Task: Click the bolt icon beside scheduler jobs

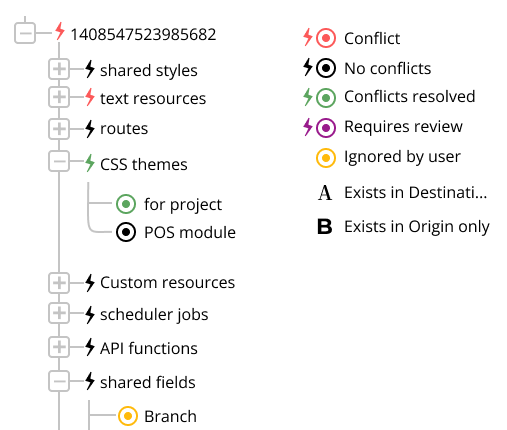Action: [90, 314]
